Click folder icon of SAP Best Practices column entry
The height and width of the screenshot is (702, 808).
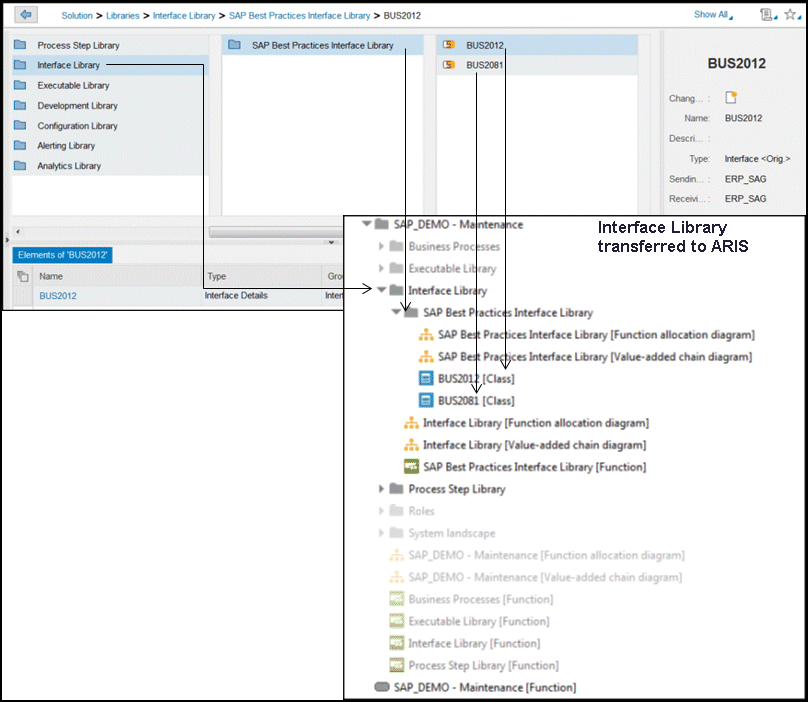coord(234,45)
